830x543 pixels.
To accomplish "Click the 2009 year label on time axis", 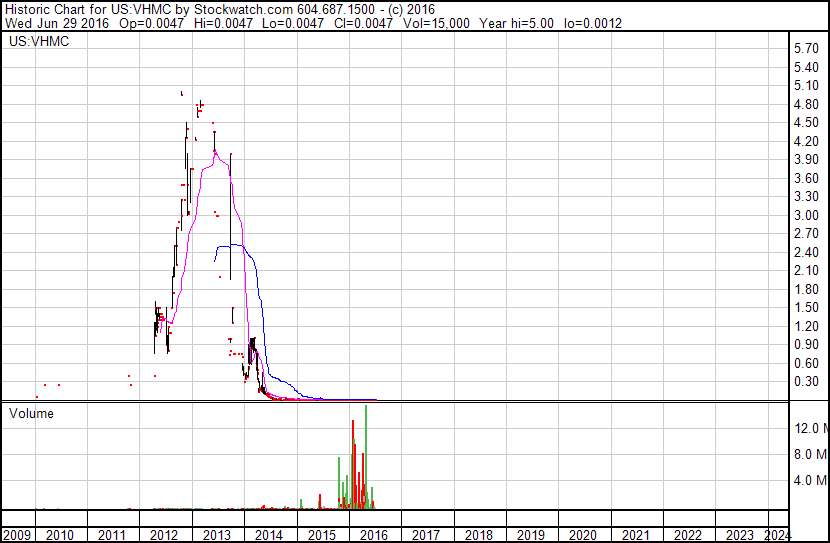I will tap(17, 535).
